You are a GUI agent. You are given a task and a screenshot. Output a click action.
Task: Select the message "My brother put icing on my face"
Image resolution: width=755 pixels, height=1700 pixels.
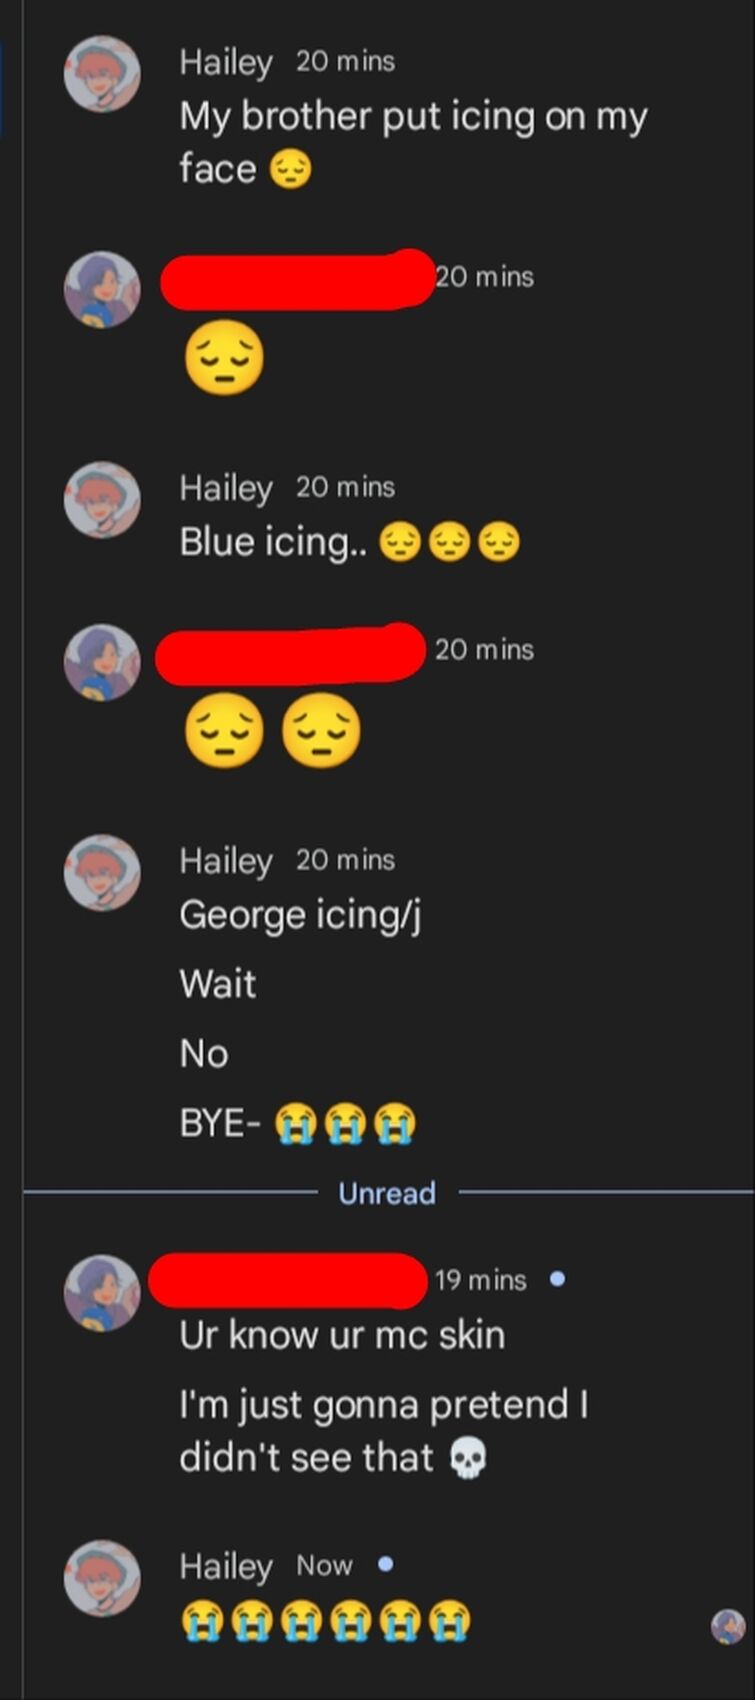pos(414,142)
